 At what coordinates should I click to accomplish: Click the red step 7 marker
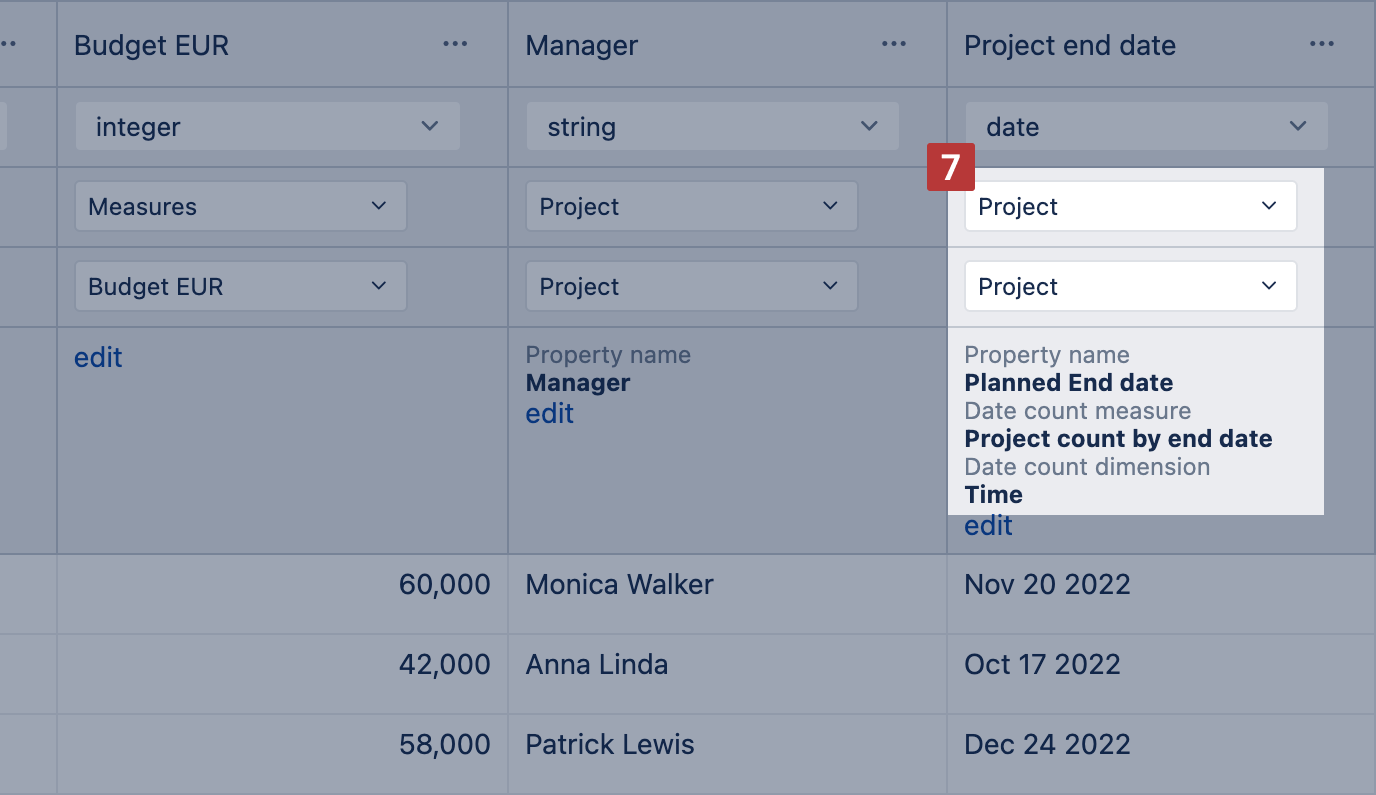coord(950,168)
